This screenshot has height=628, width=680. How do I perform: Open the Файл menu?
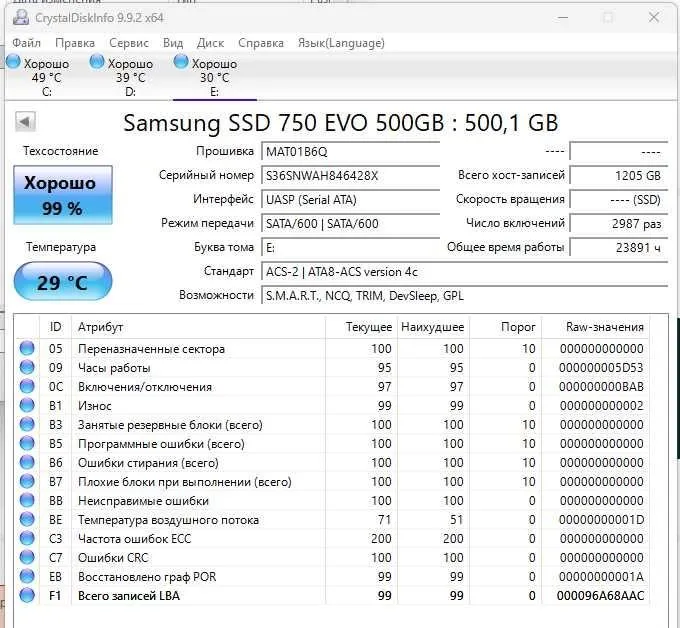click(26, 43)
